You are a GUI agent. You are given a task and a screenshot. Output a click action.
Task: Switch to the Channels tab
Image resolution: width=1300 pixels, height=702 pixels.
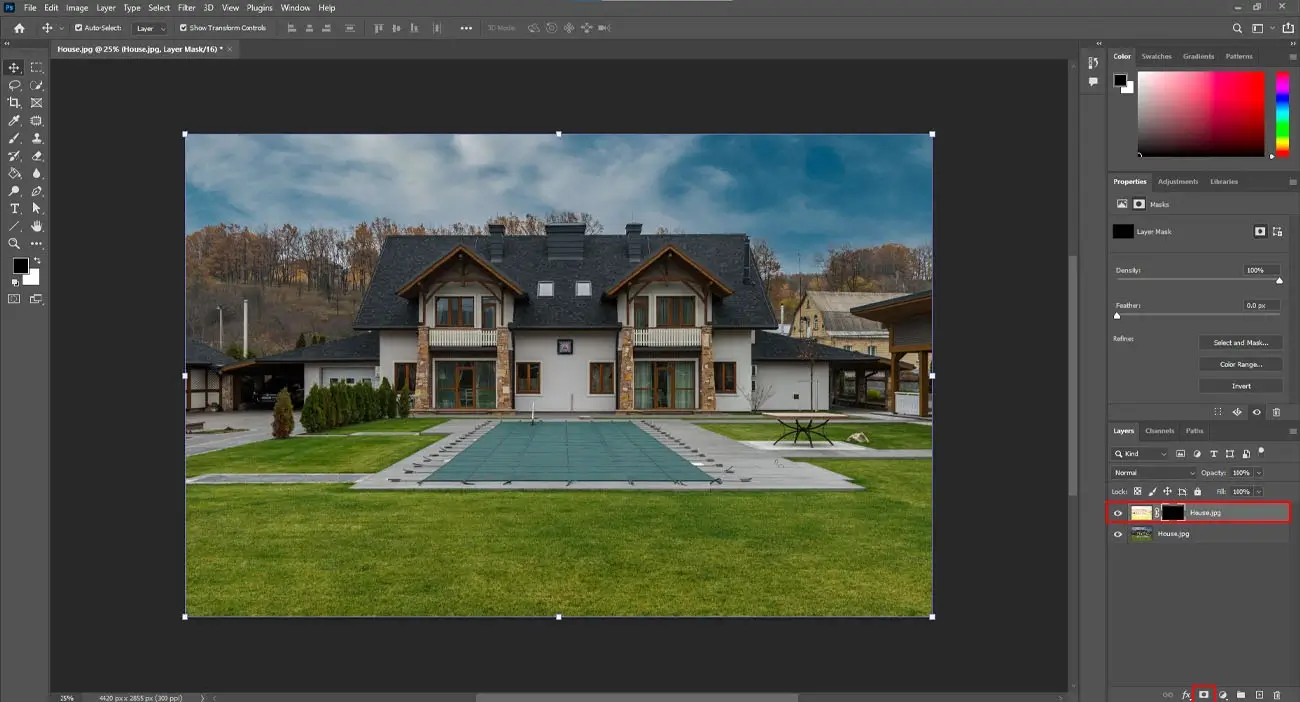(1158, 431)
